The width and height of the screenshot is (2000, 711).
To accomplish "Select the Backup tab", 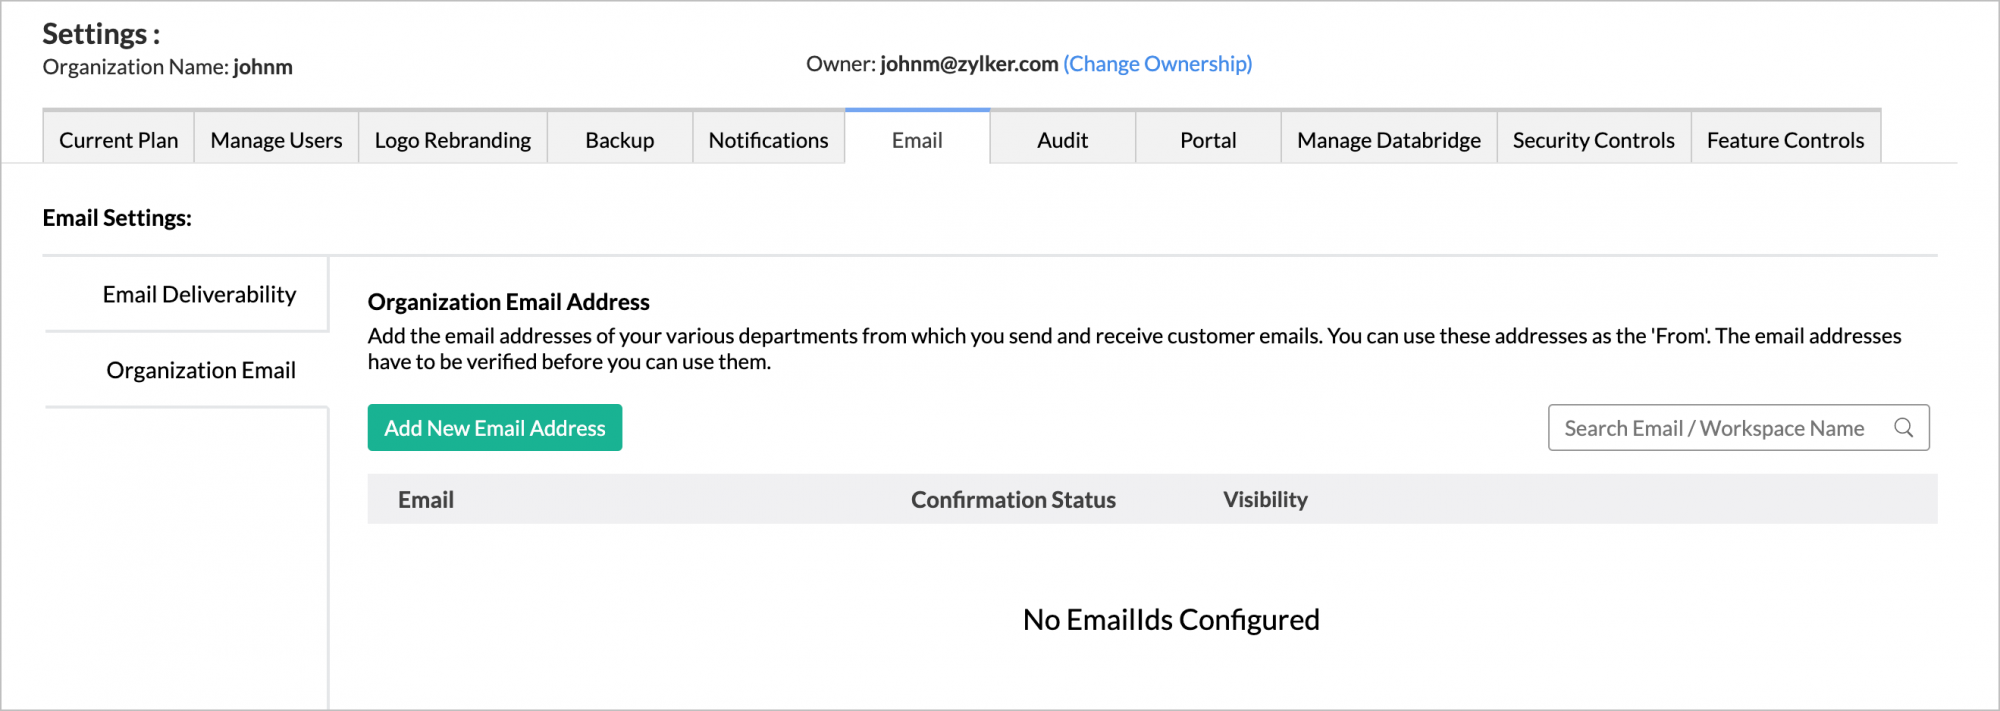I will [x=620, y=139].
